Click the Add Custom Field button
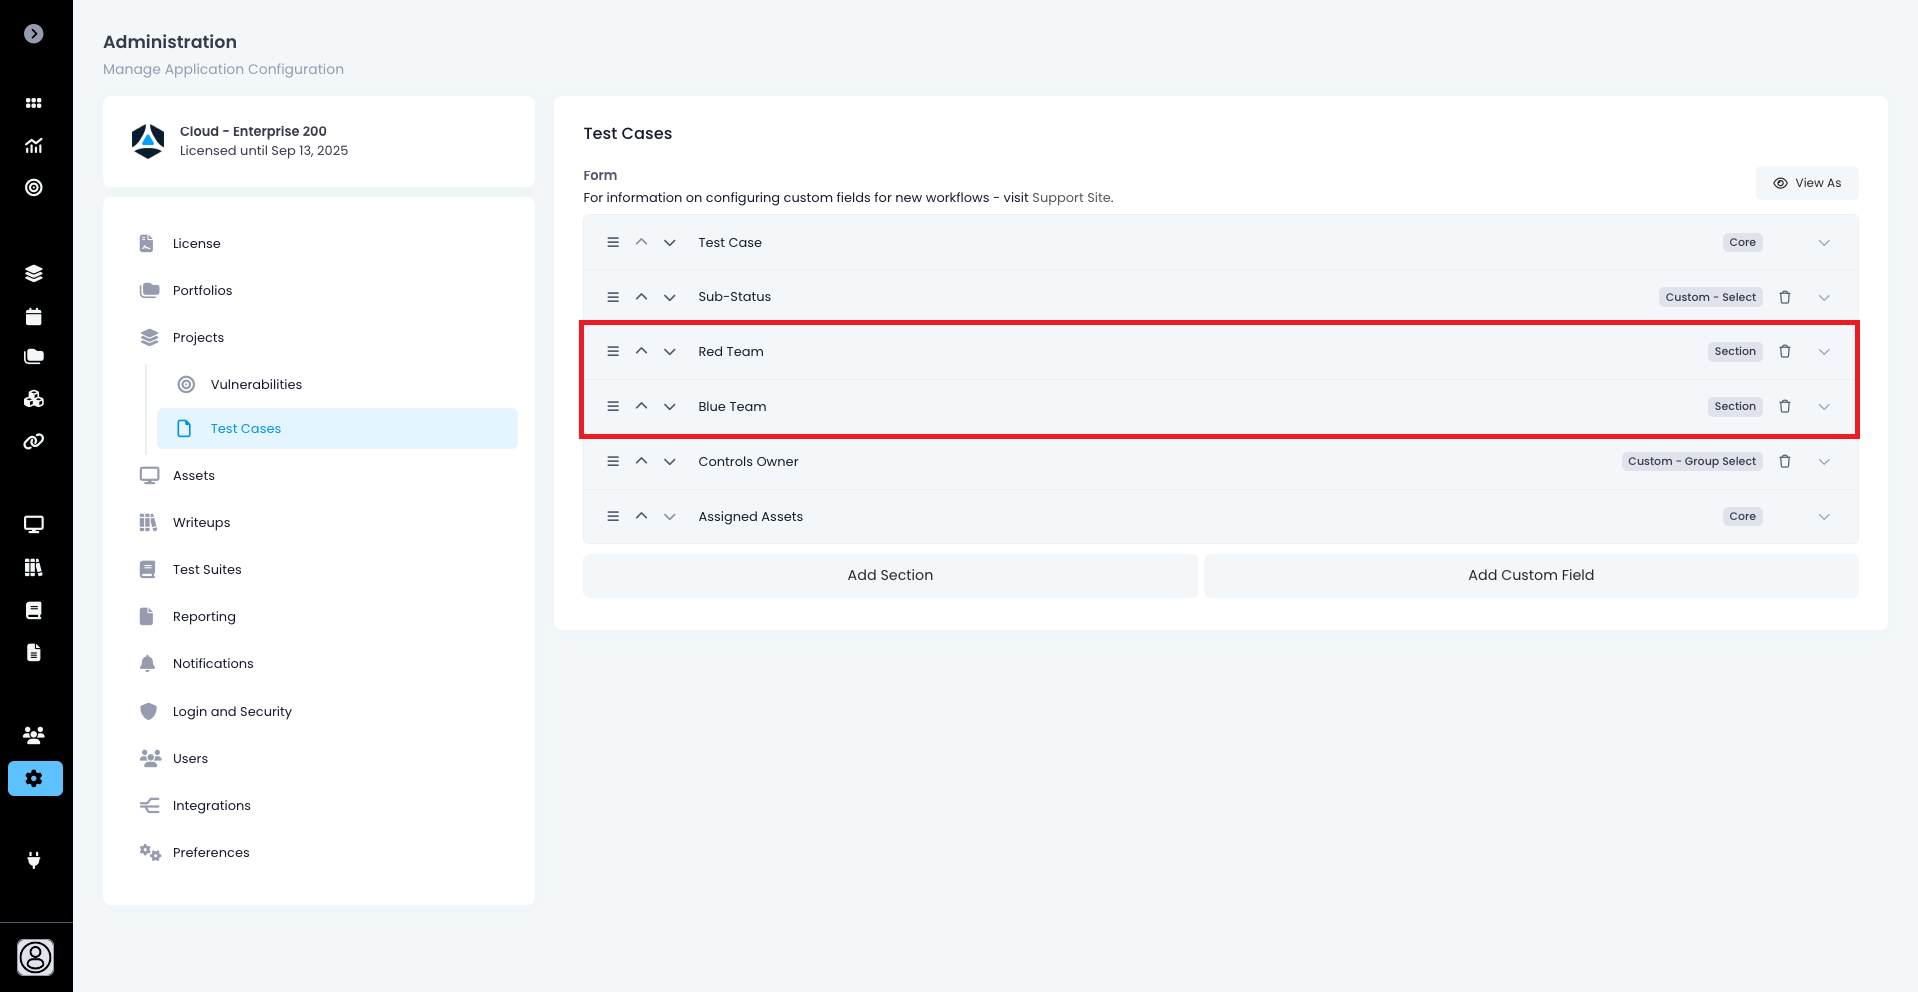This screenshot has width=1918, height=992. coord(1530,575)
